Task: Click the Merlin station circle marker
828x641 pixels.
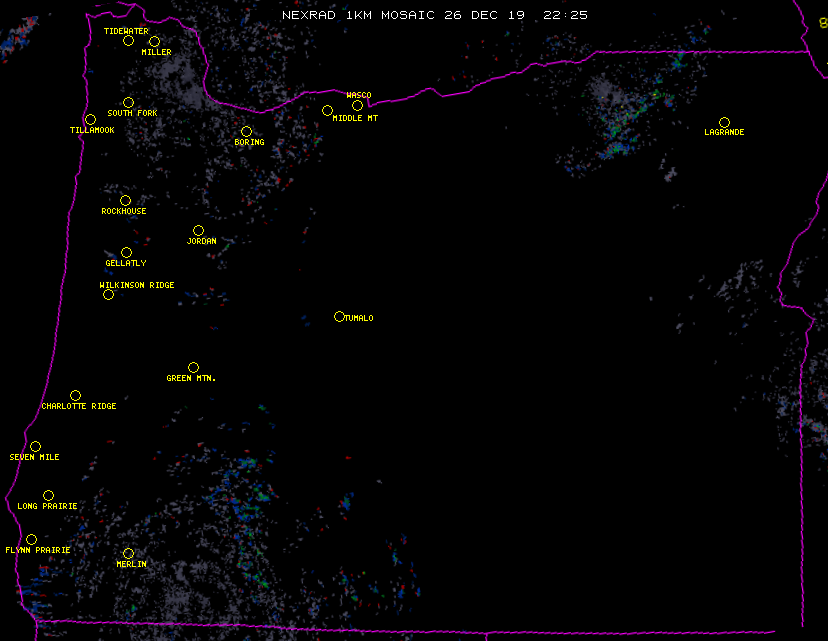Action: (128, 554)
